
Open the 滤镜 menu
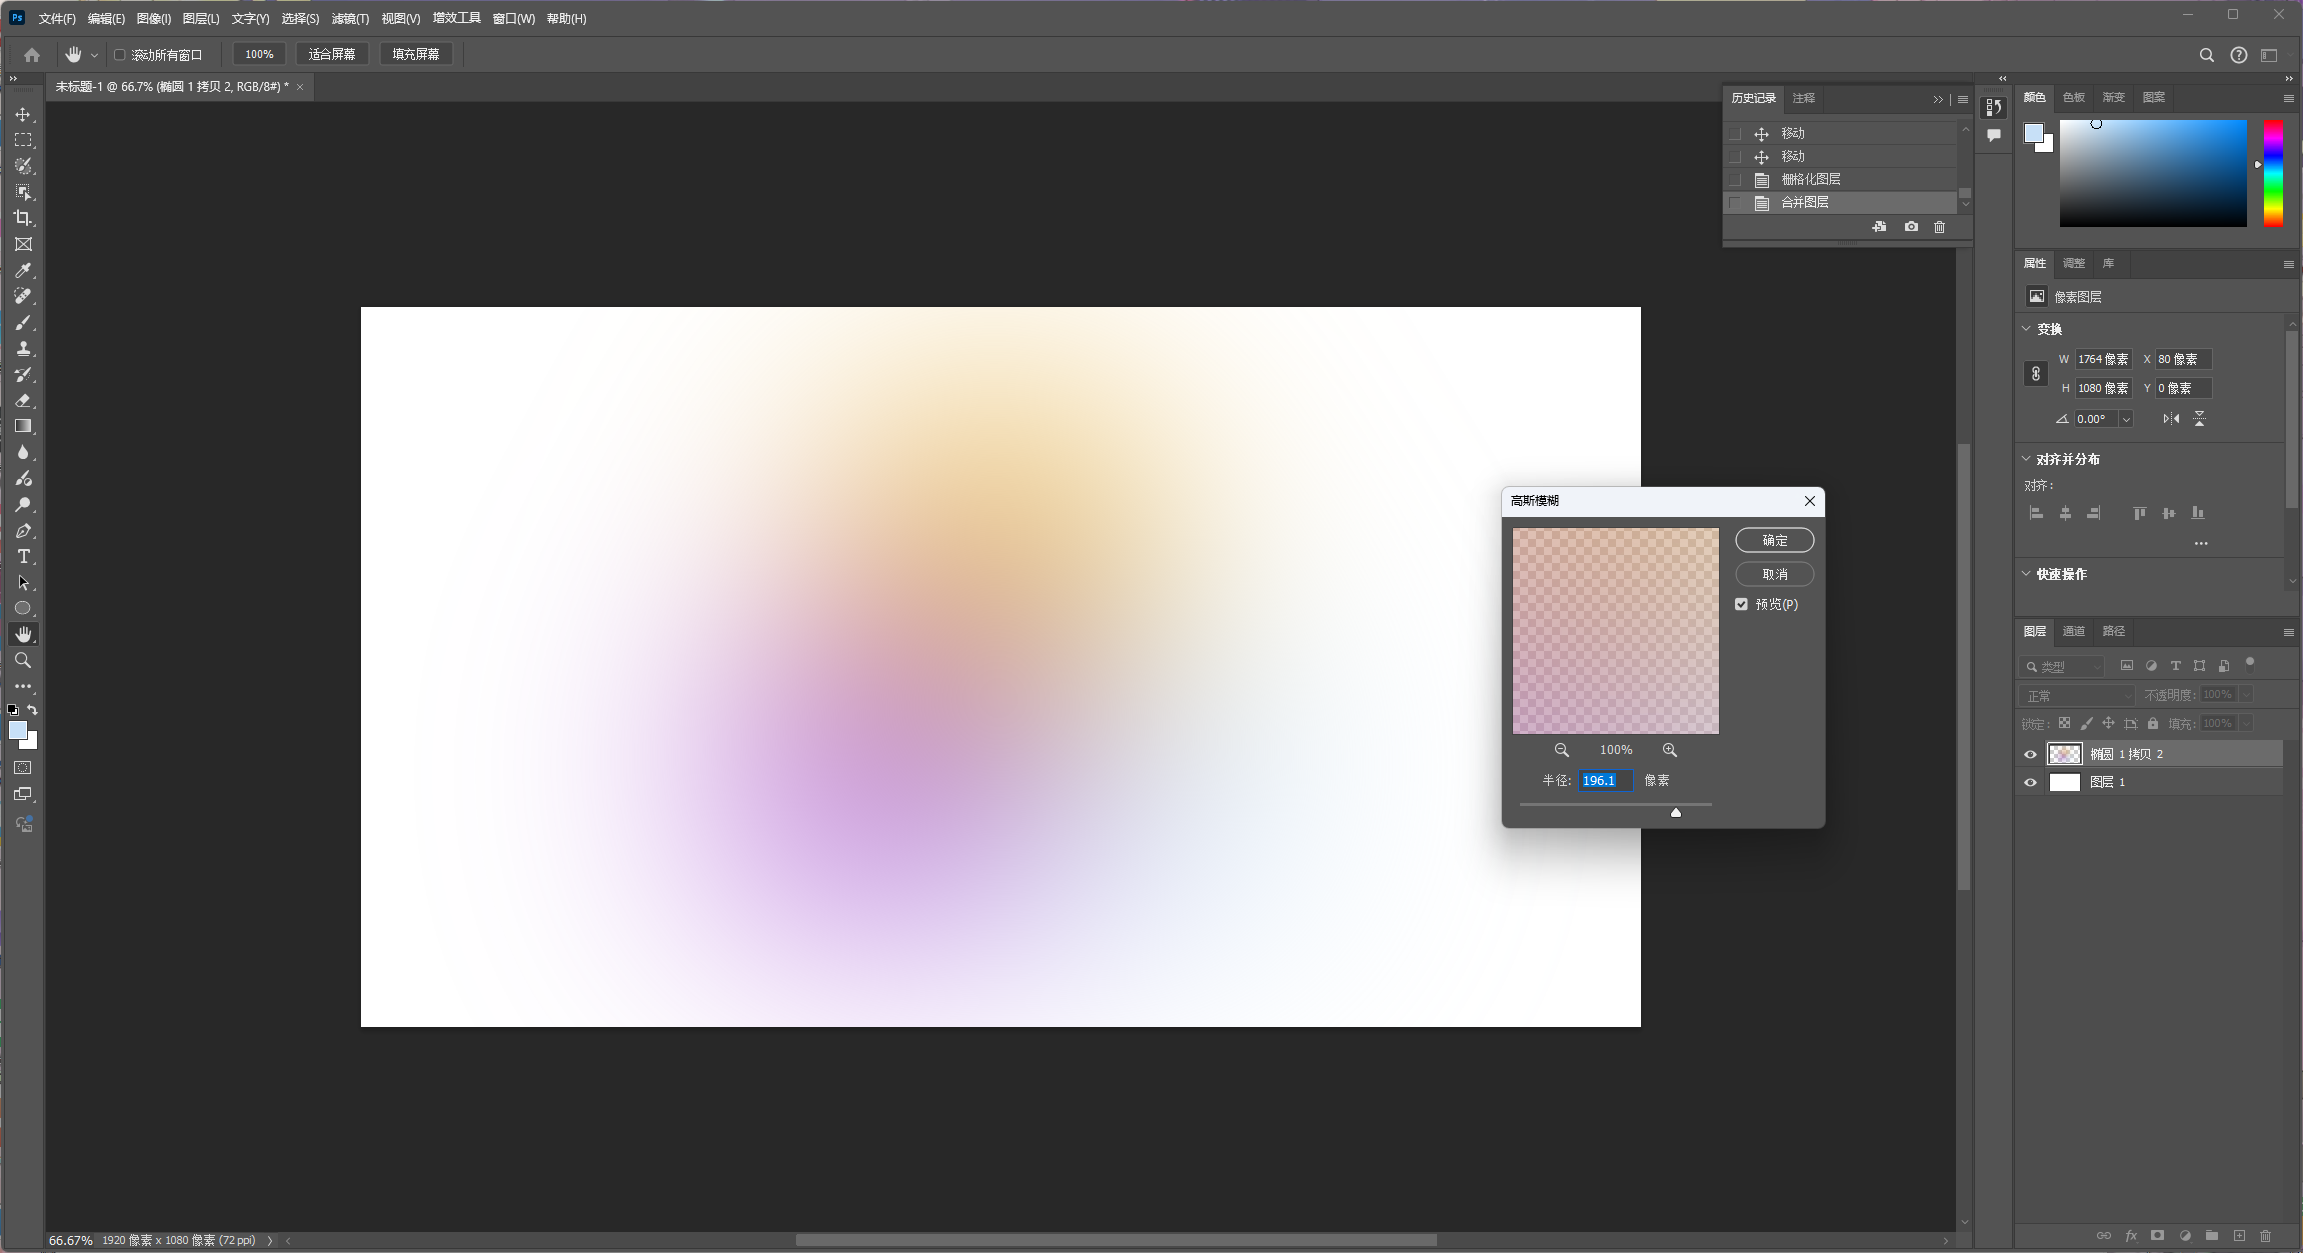(x=350, y=19)
